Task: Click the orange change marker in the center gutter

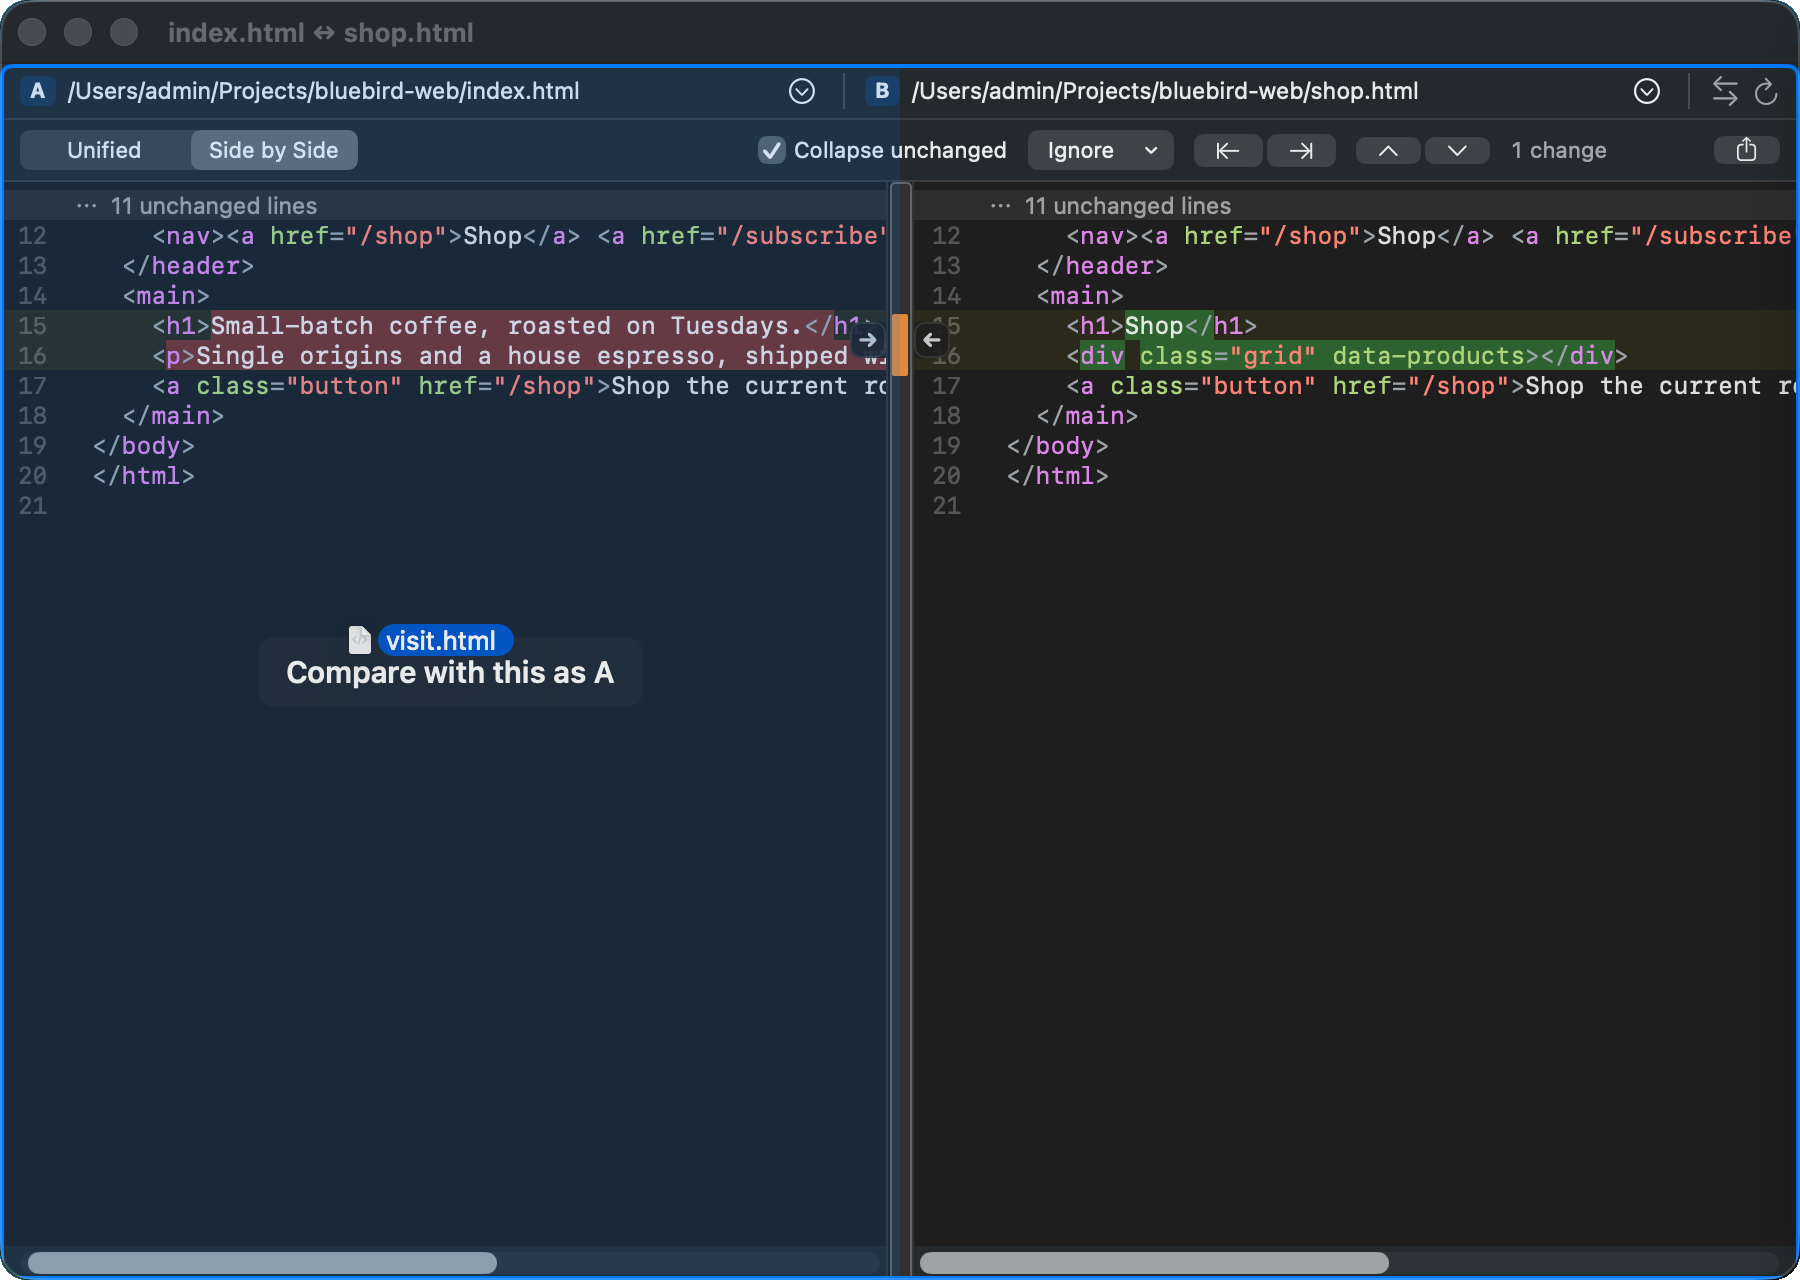Action: 900,345
